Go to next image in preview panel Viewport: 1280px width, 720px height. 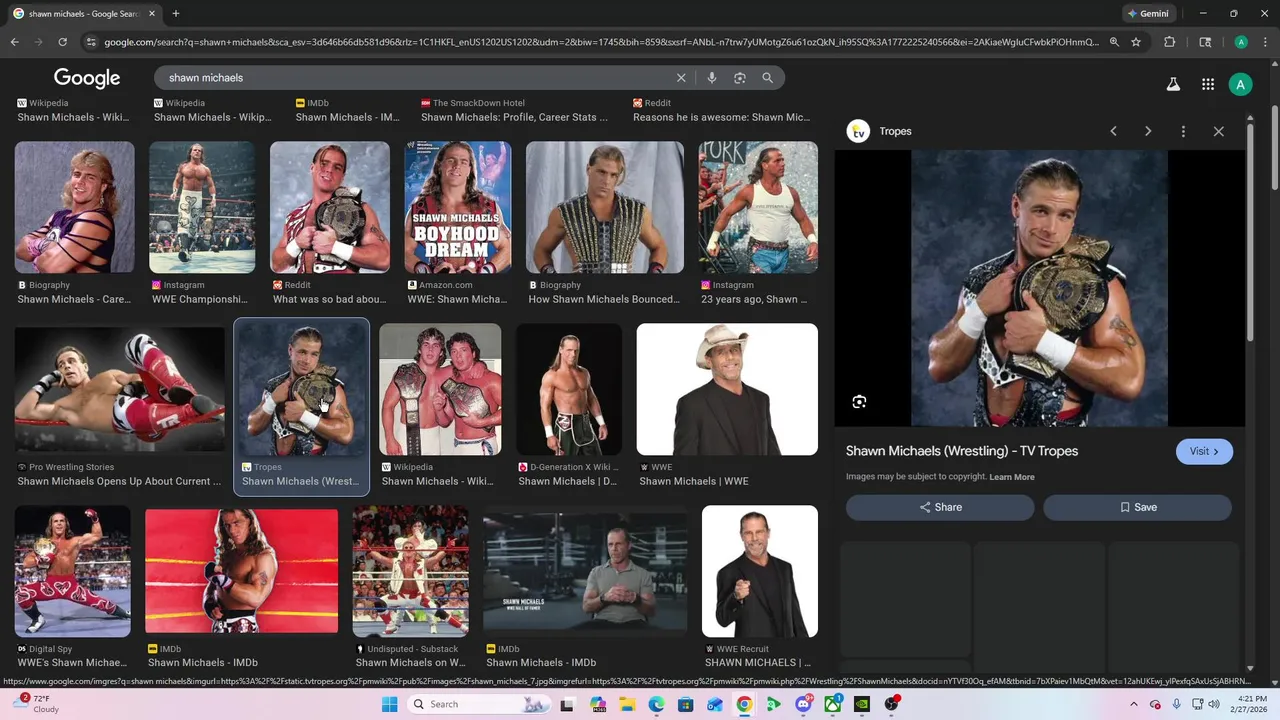[1148, 131]
